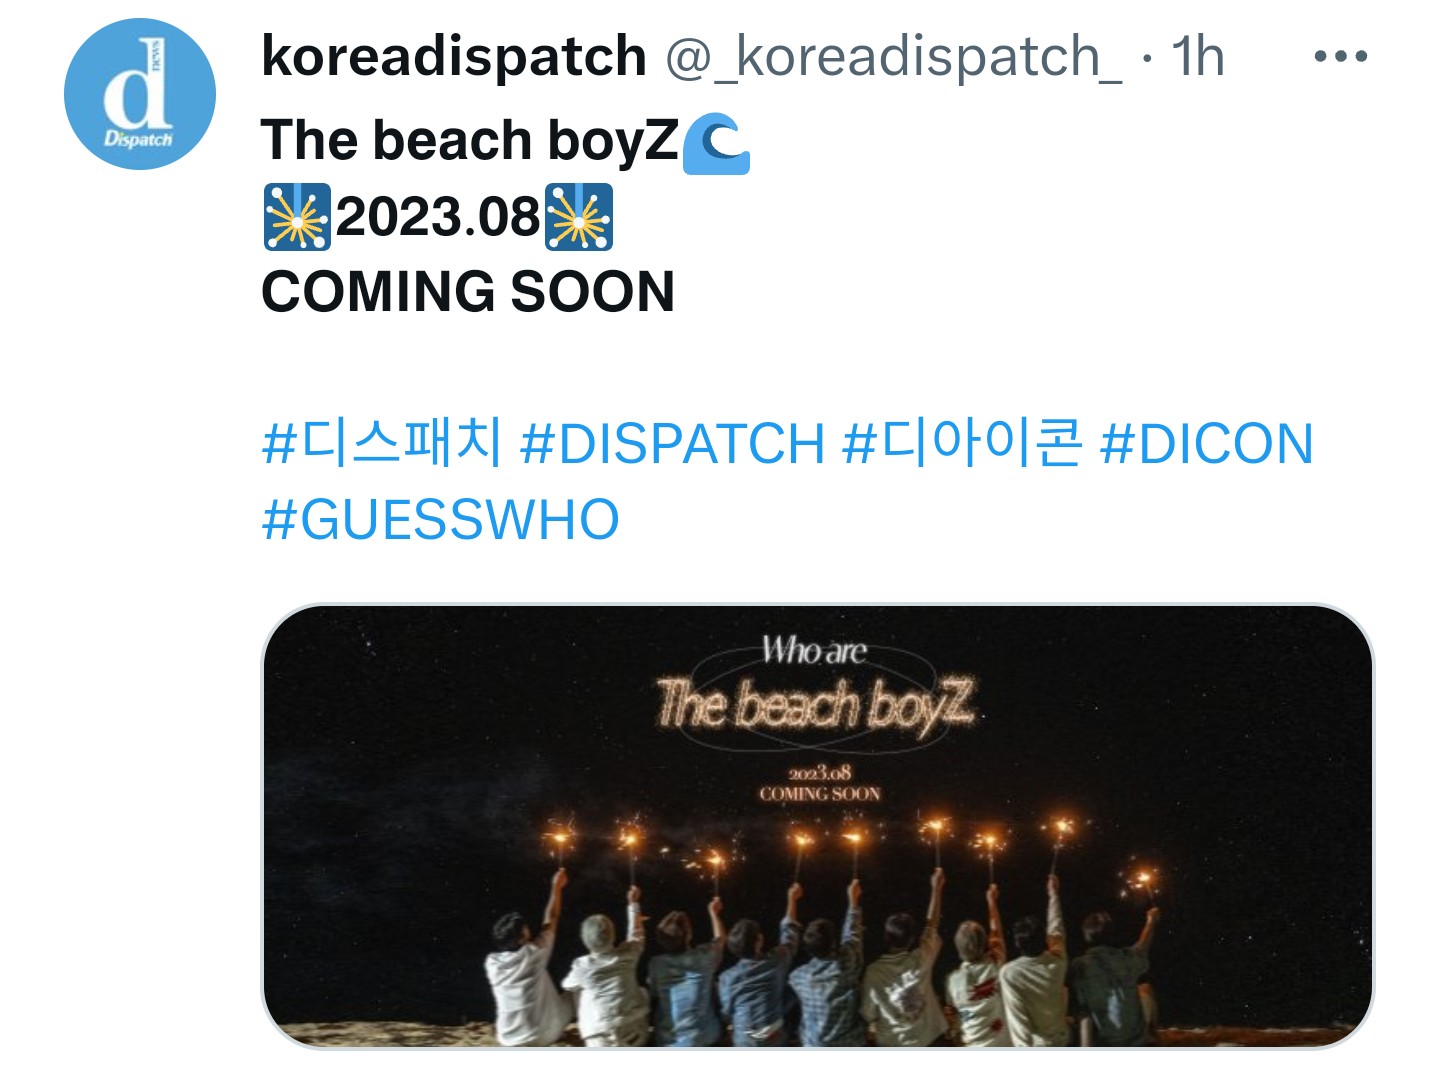Image resolution: width=1440 pixels, height=1077 pixels.
Task: Open the three-dot more options menu
Action: pos(1340,57)
